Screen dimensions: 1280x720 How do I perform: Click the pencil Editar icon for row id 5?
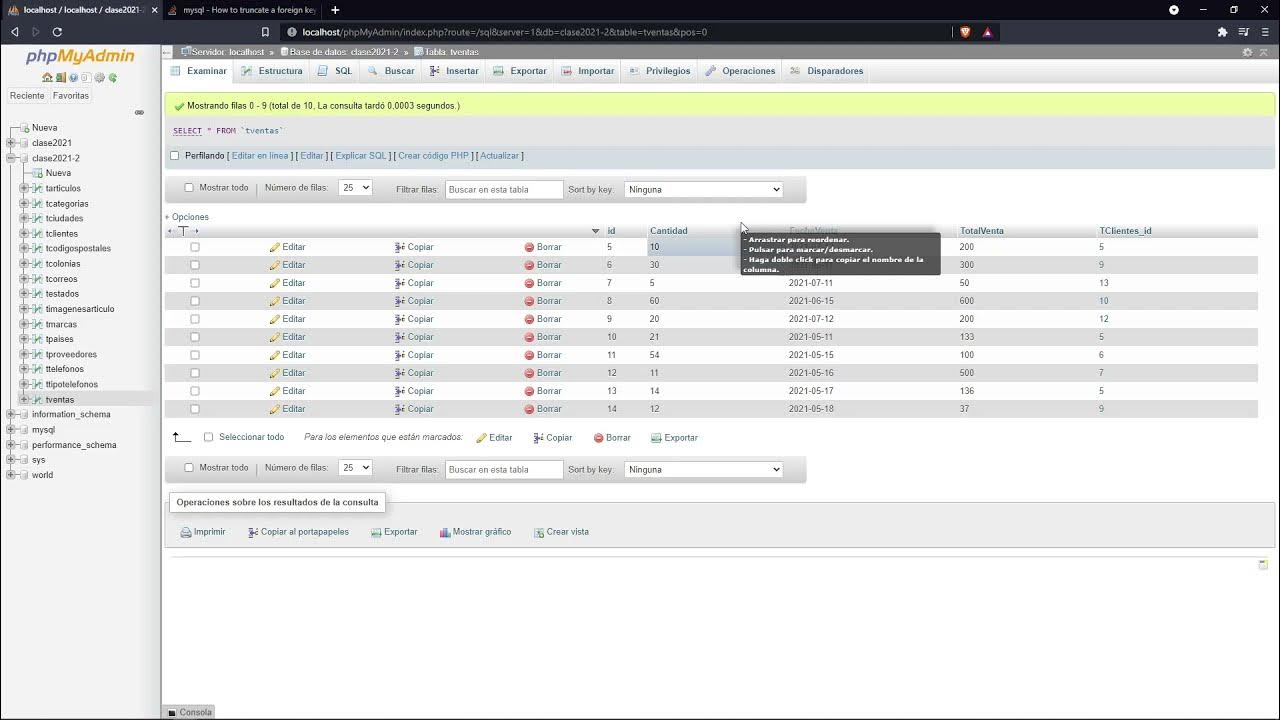[275, 247]
